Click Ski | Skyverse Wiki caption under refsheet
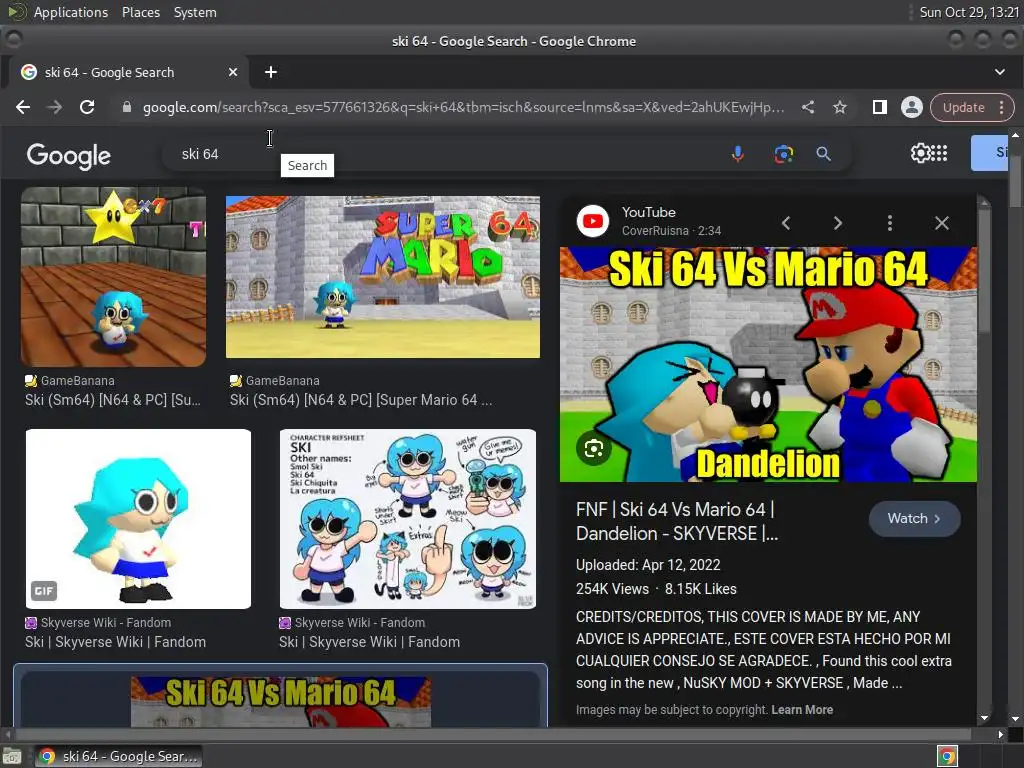Viewport: 1024px width, 768px height. tap(369, 642)
